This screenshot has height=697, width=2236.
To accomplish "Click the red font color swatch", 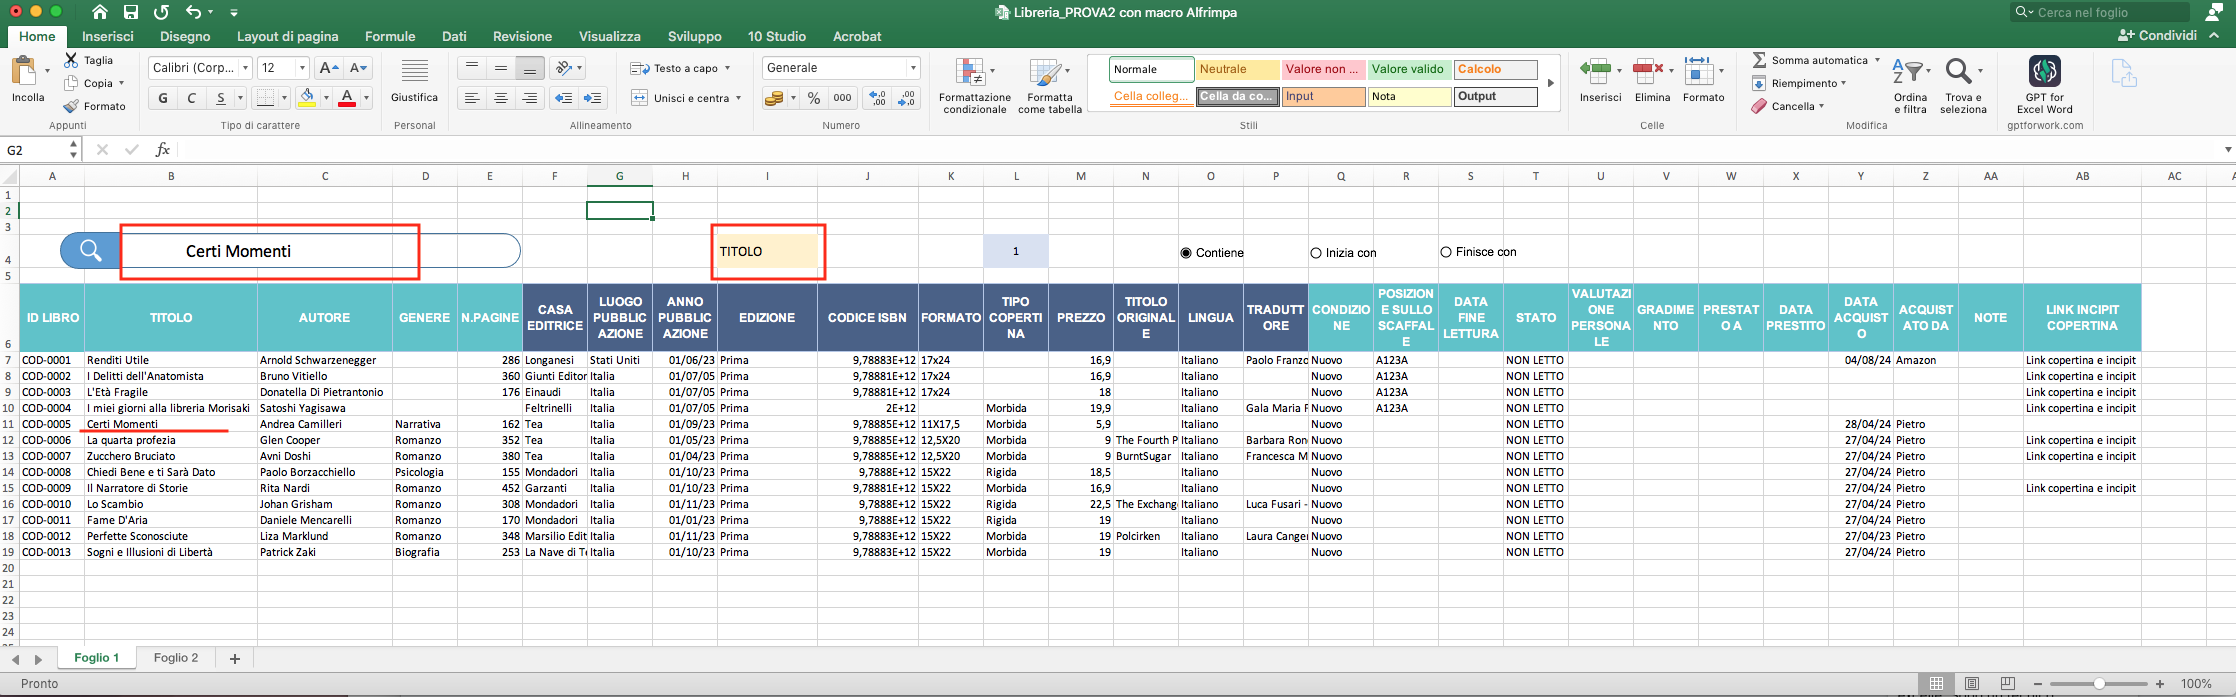I will click(347, 98).
